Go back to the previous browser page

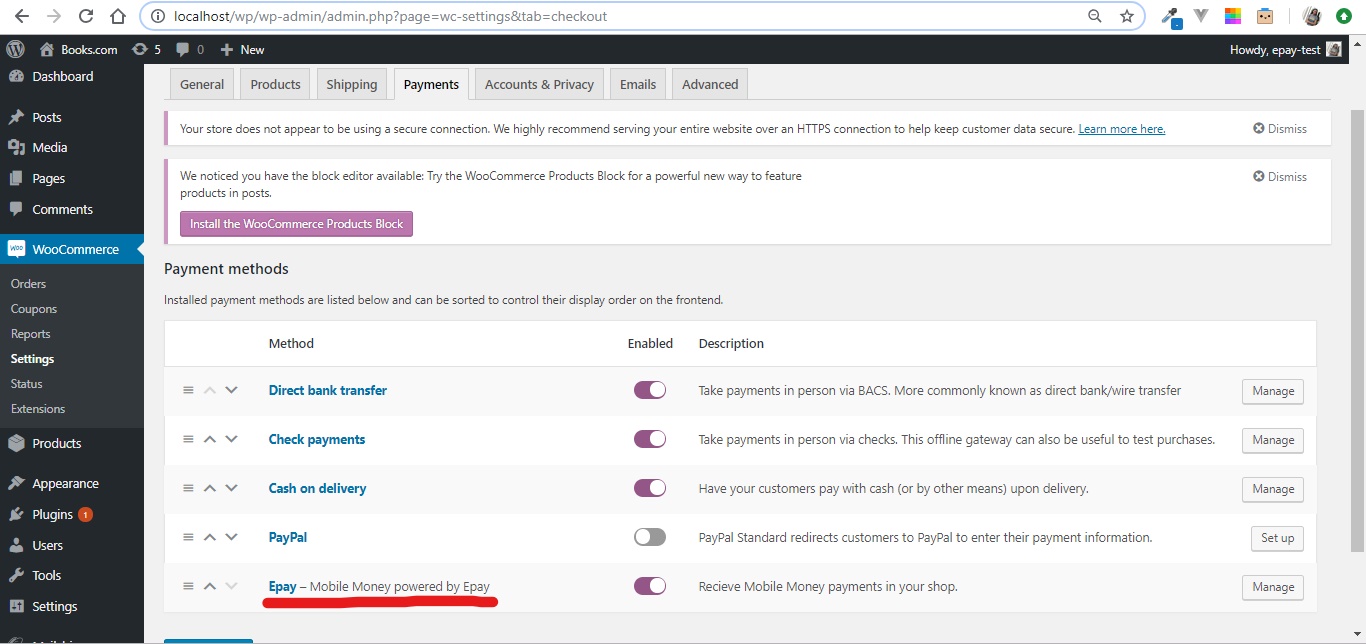coord(21,16)
